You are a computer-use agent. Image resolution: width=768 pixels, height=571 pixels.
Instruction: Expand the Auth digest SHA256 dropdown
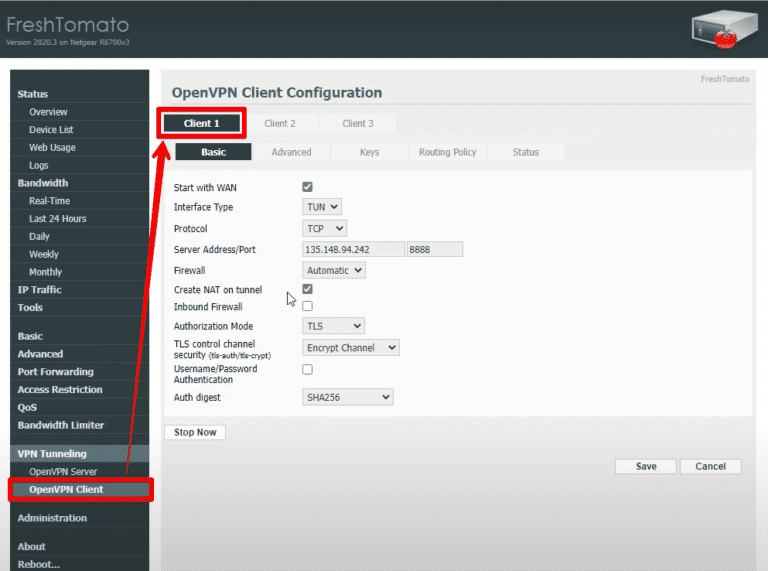(x=348, y=397)
